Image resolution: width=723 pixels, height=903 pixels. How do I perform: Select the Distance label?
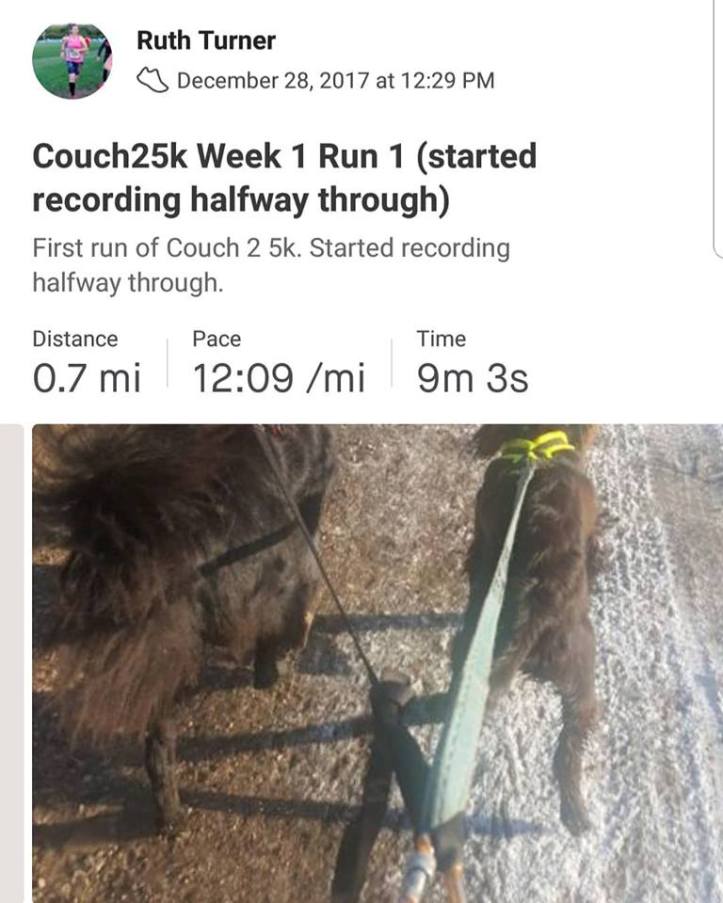75,339
